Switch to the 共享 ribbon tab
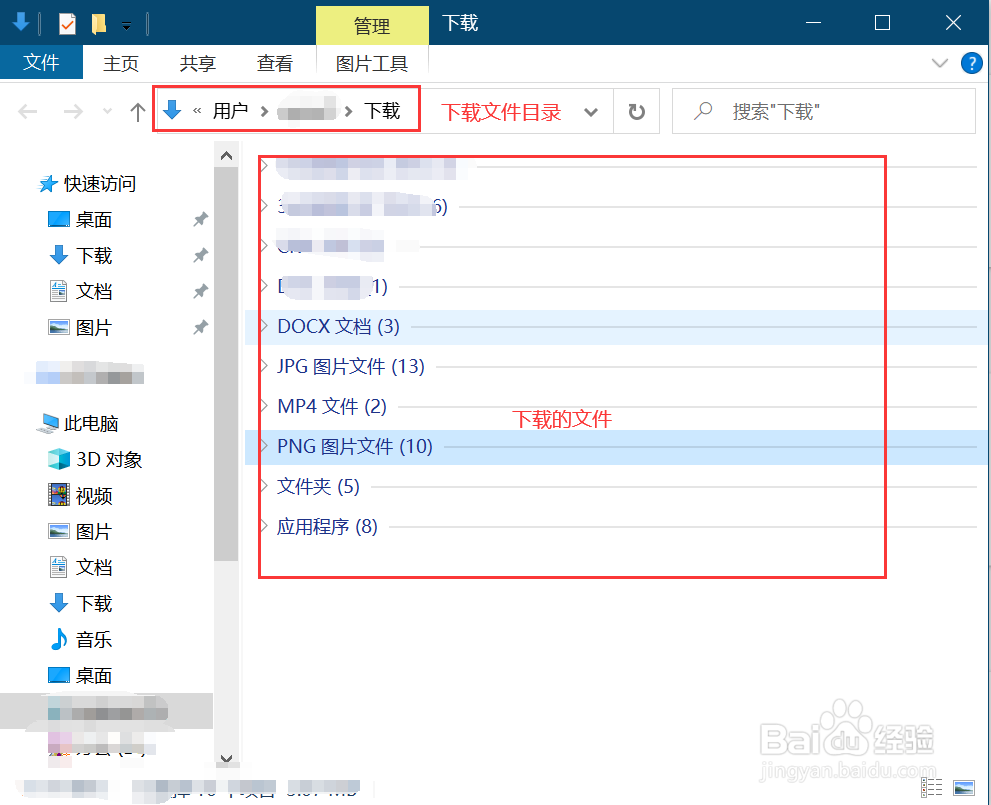 [198, 63]
